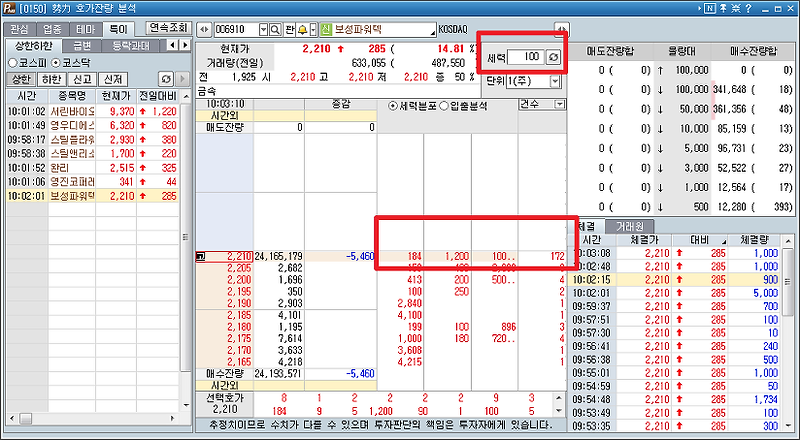The width and height of the screenshot is (800, 440).
Task: Open the stock code history dropdown
Action: click(263, 30)
